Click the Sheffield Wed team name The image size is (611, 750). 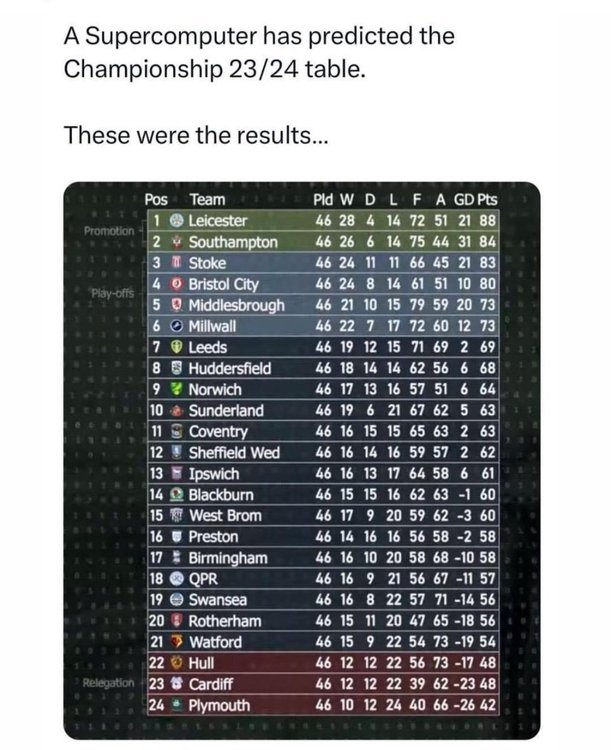pos(234,452)
